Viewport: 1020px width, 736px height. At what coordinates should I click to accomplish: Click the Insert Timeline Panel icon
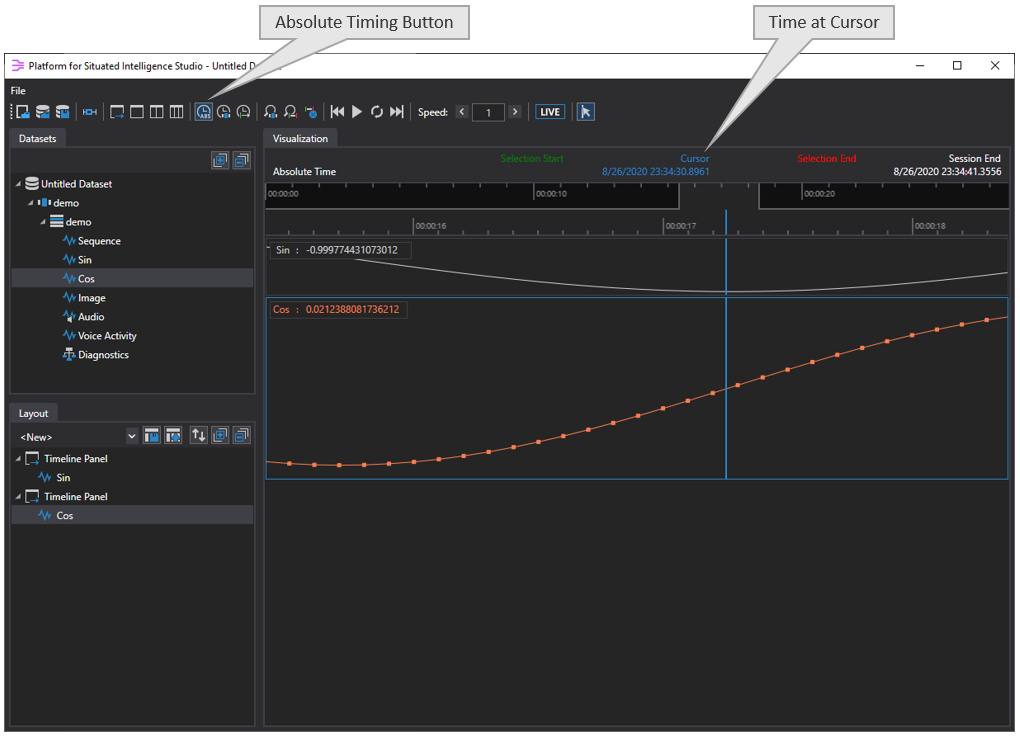click(x=118, y=111)
